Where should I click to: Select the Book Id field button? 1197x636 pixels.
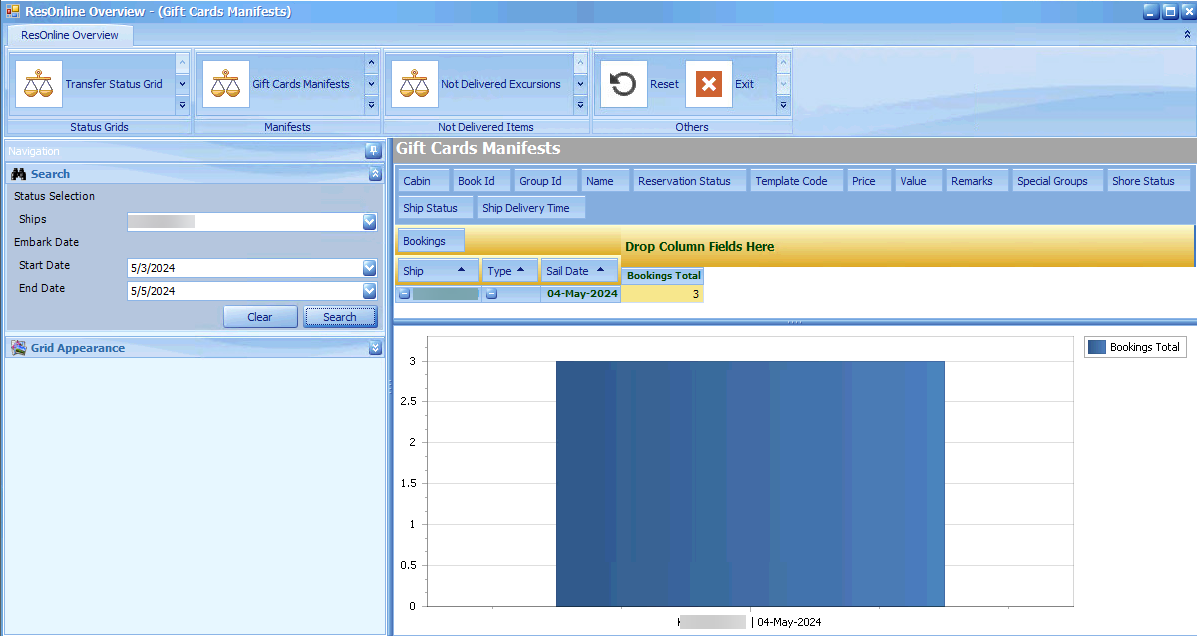(x=481, y=181)
